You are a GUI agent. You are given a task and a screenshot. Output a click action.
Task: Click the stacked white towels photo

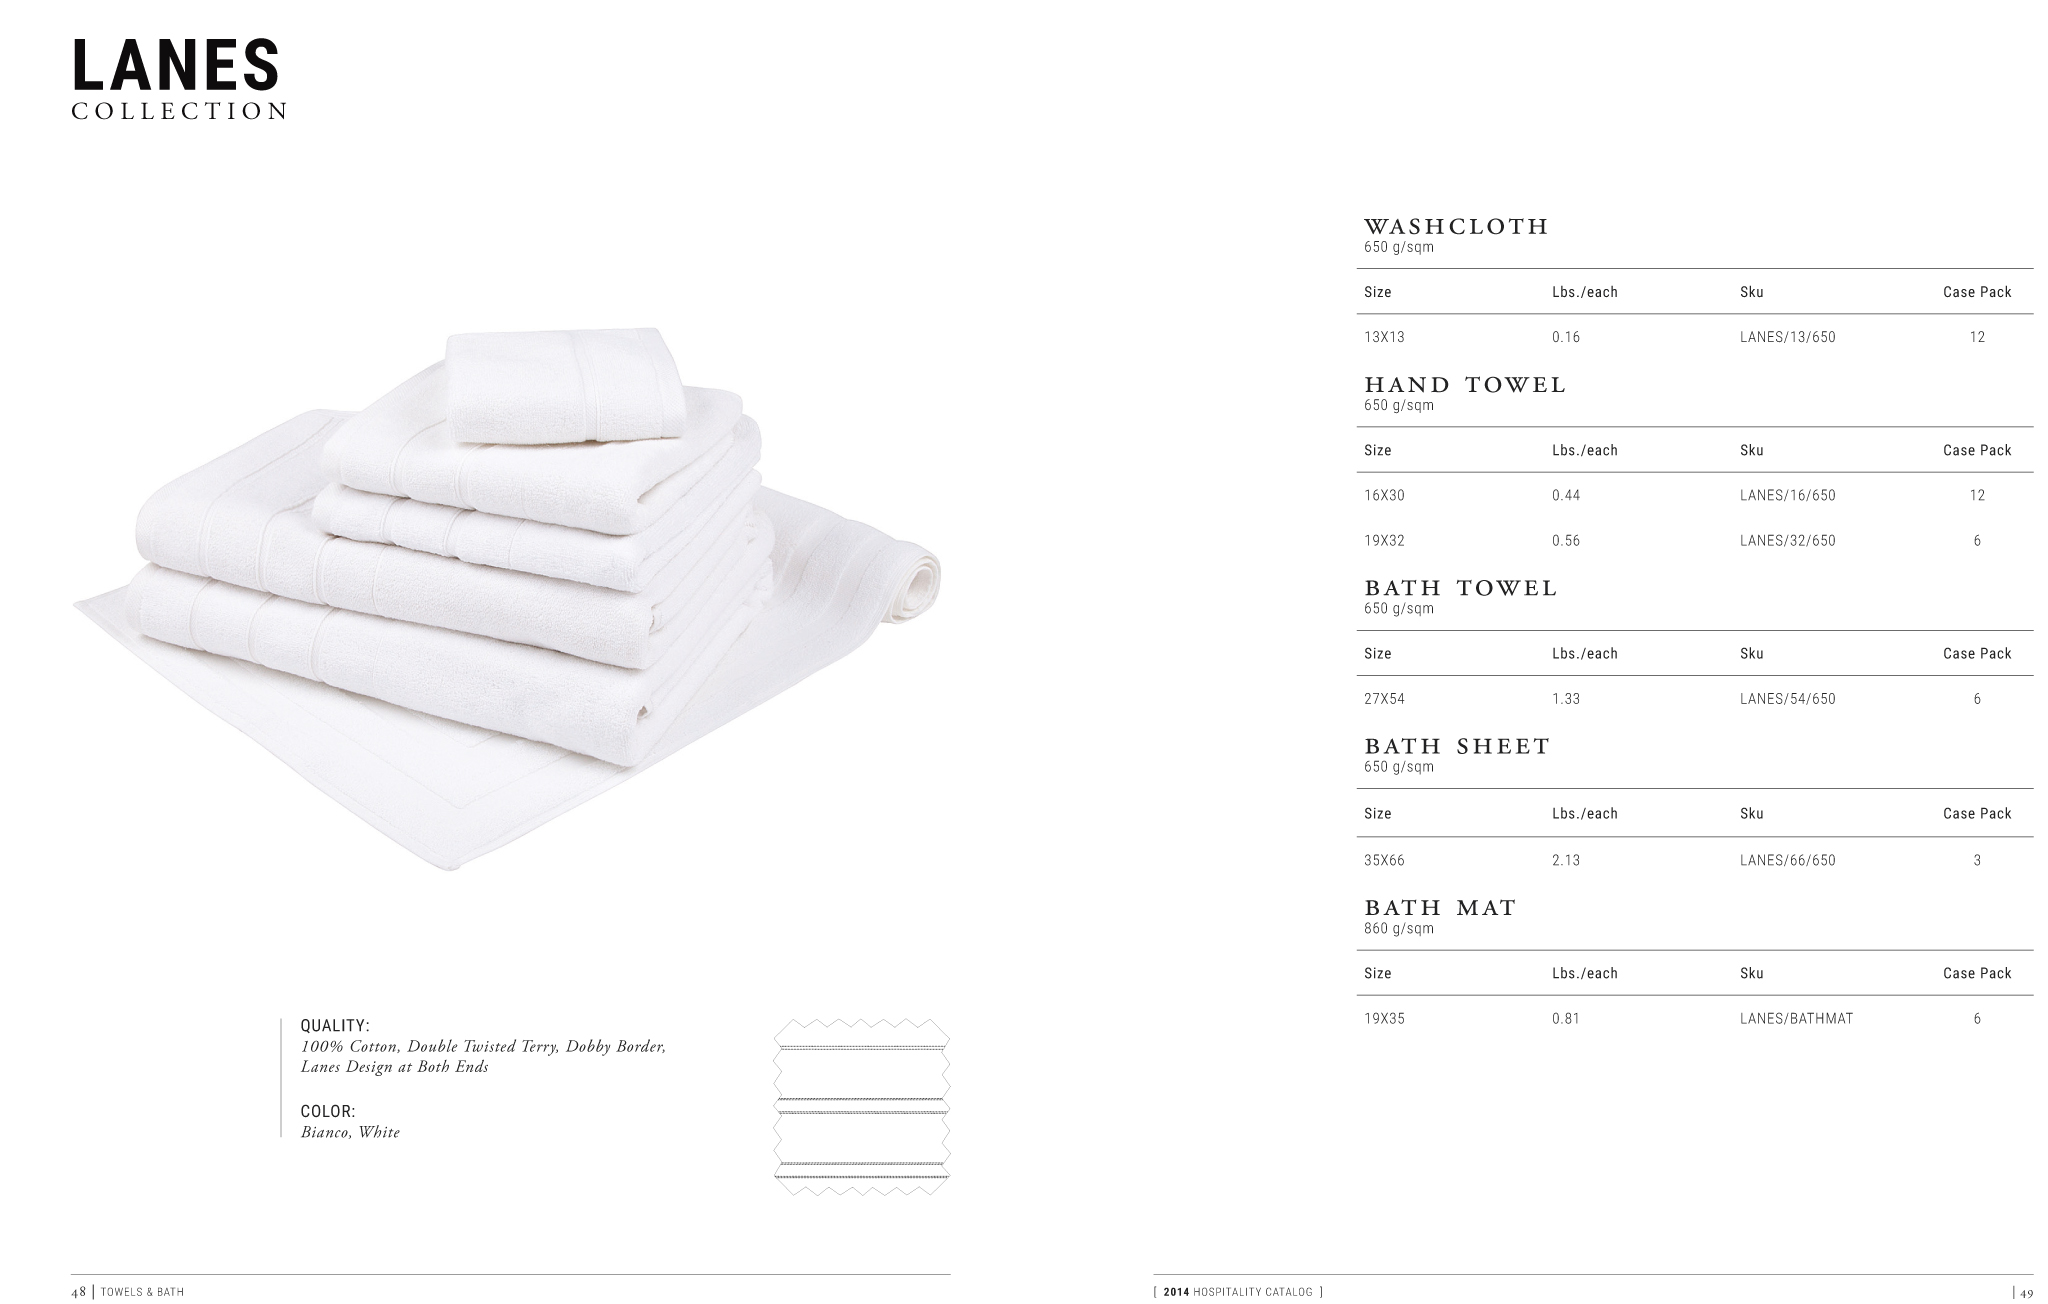507,599
